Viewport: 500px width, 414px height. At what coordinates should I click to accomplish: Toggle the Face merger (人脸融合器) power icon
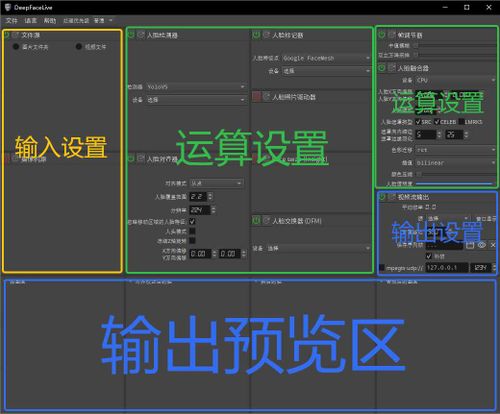click(382, 68)
